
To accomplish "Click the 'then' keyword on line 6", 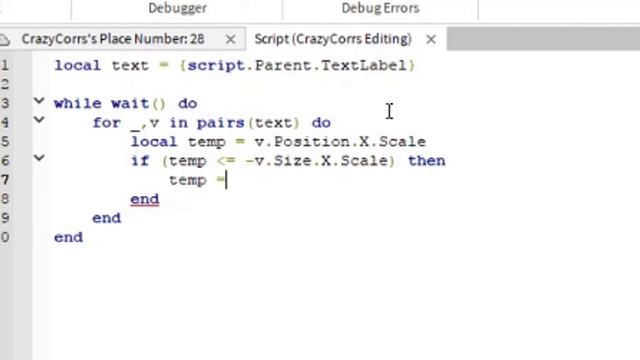I will point(427,161).
